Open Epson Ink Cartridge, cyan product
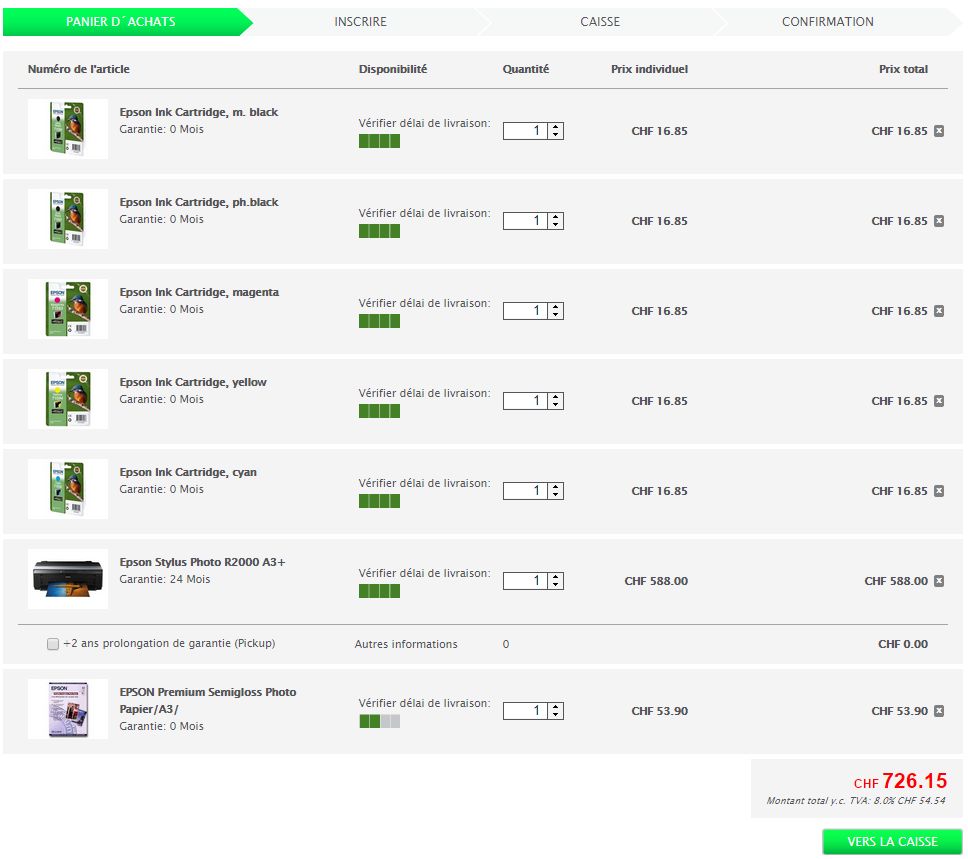Viewport: 968px width, 859px height. (188, 472)
